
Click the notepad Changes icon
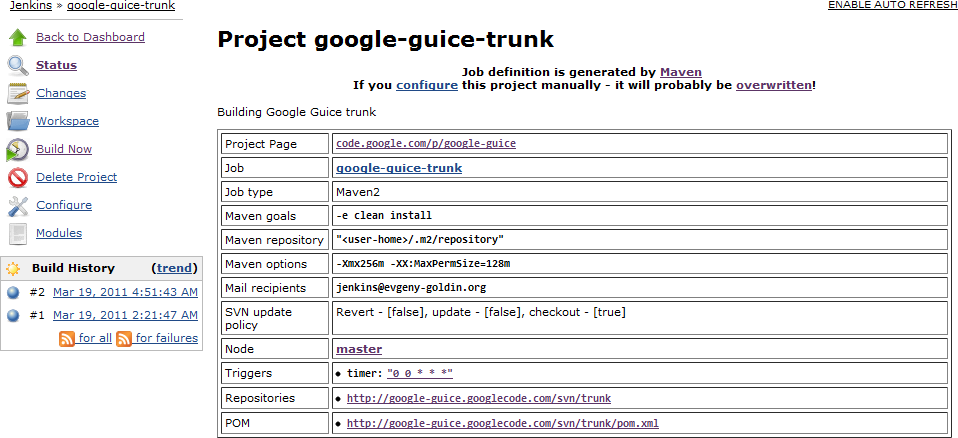click(18, 93)
